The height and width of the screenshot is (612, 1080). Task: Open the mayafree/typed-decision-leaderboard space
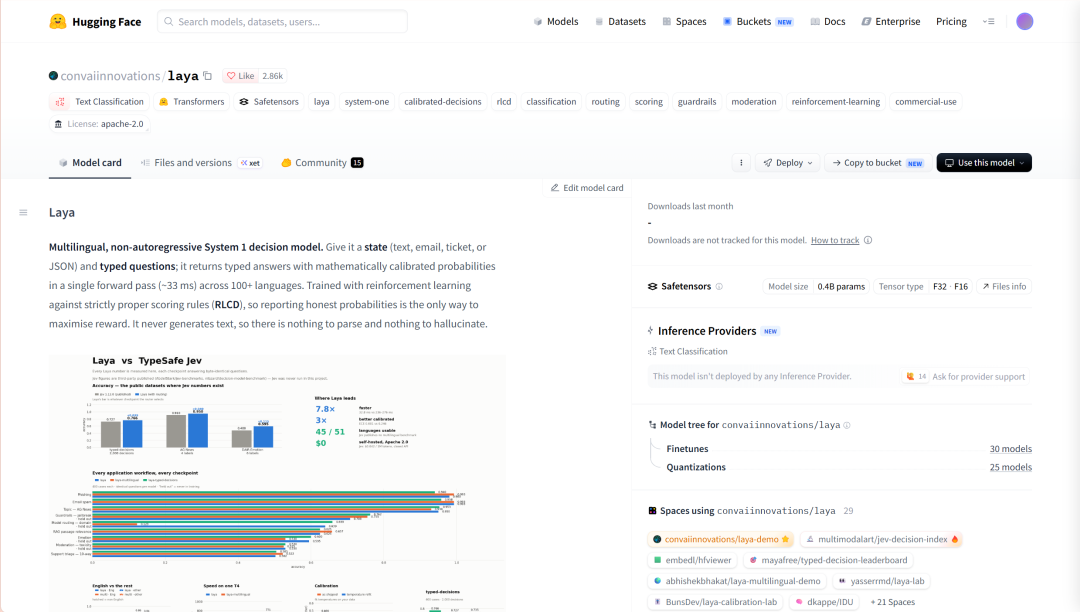829,560
